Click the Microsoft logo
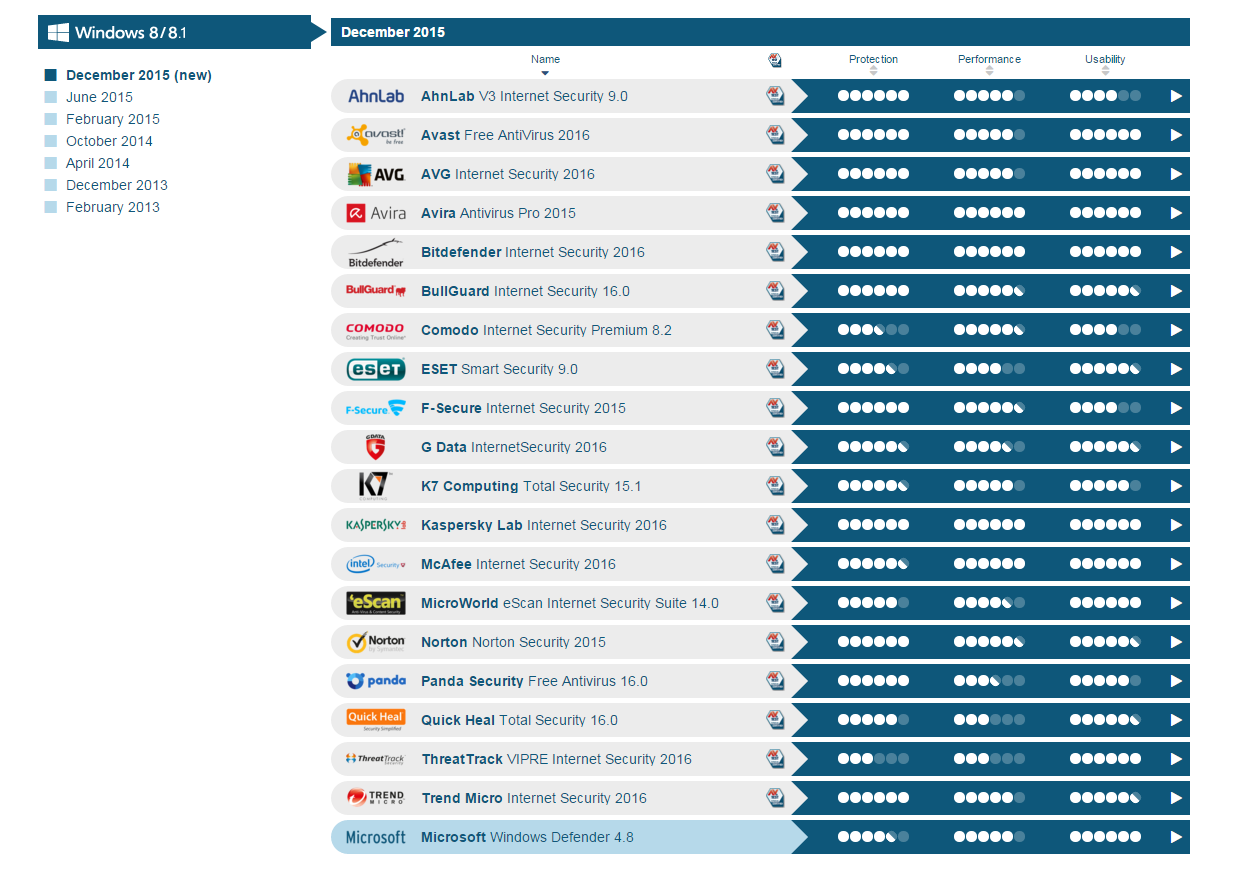 tap(375, 837)
